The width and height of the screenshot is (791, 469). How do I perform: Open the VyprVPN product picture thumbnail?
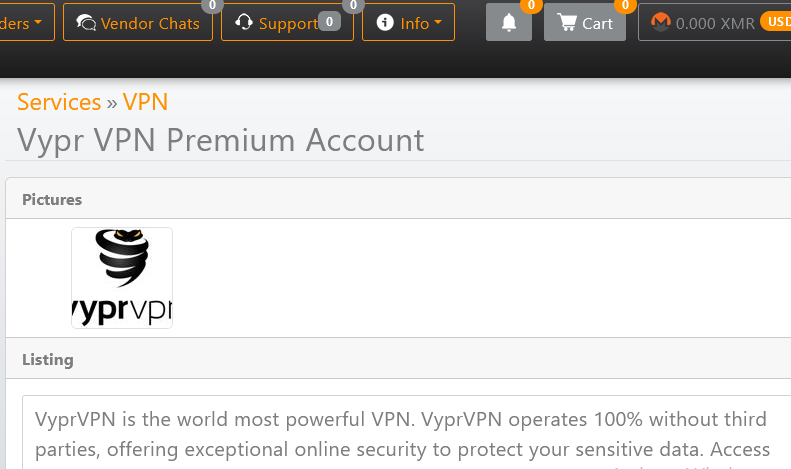[122, 278]
